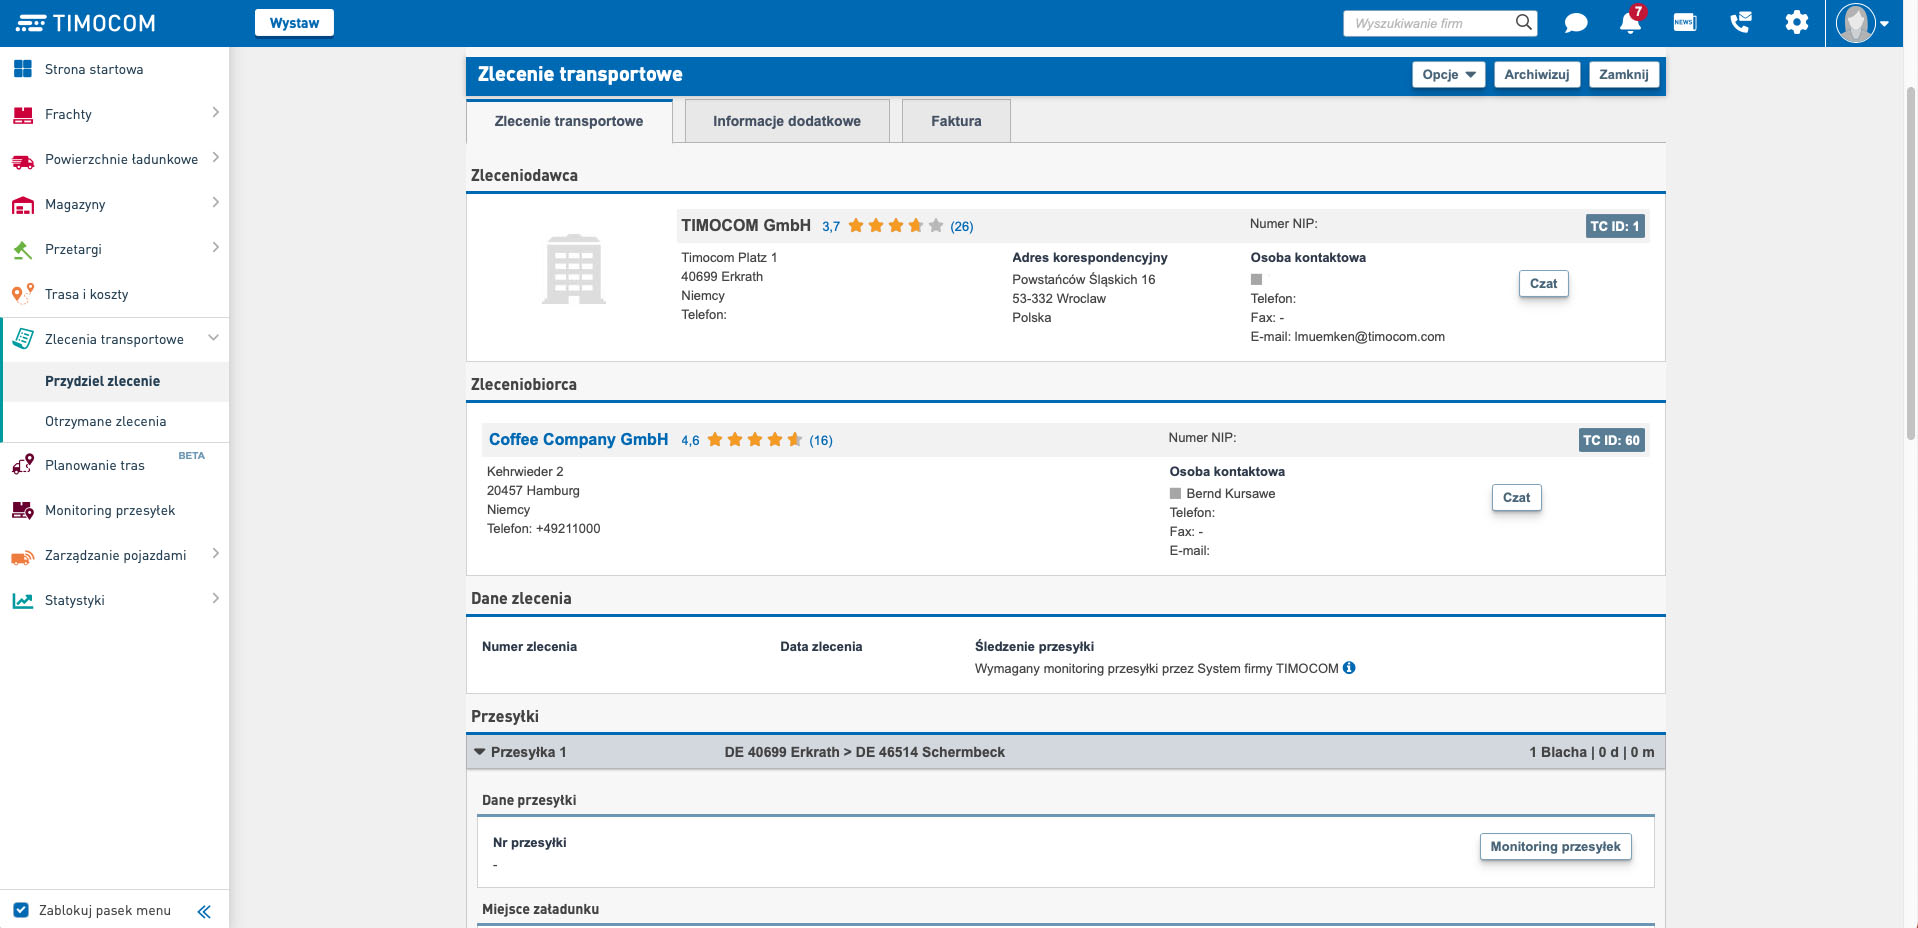Open notifications bell with red badge
This screenshot has width=1918, height=928.
pos(1630,23)
